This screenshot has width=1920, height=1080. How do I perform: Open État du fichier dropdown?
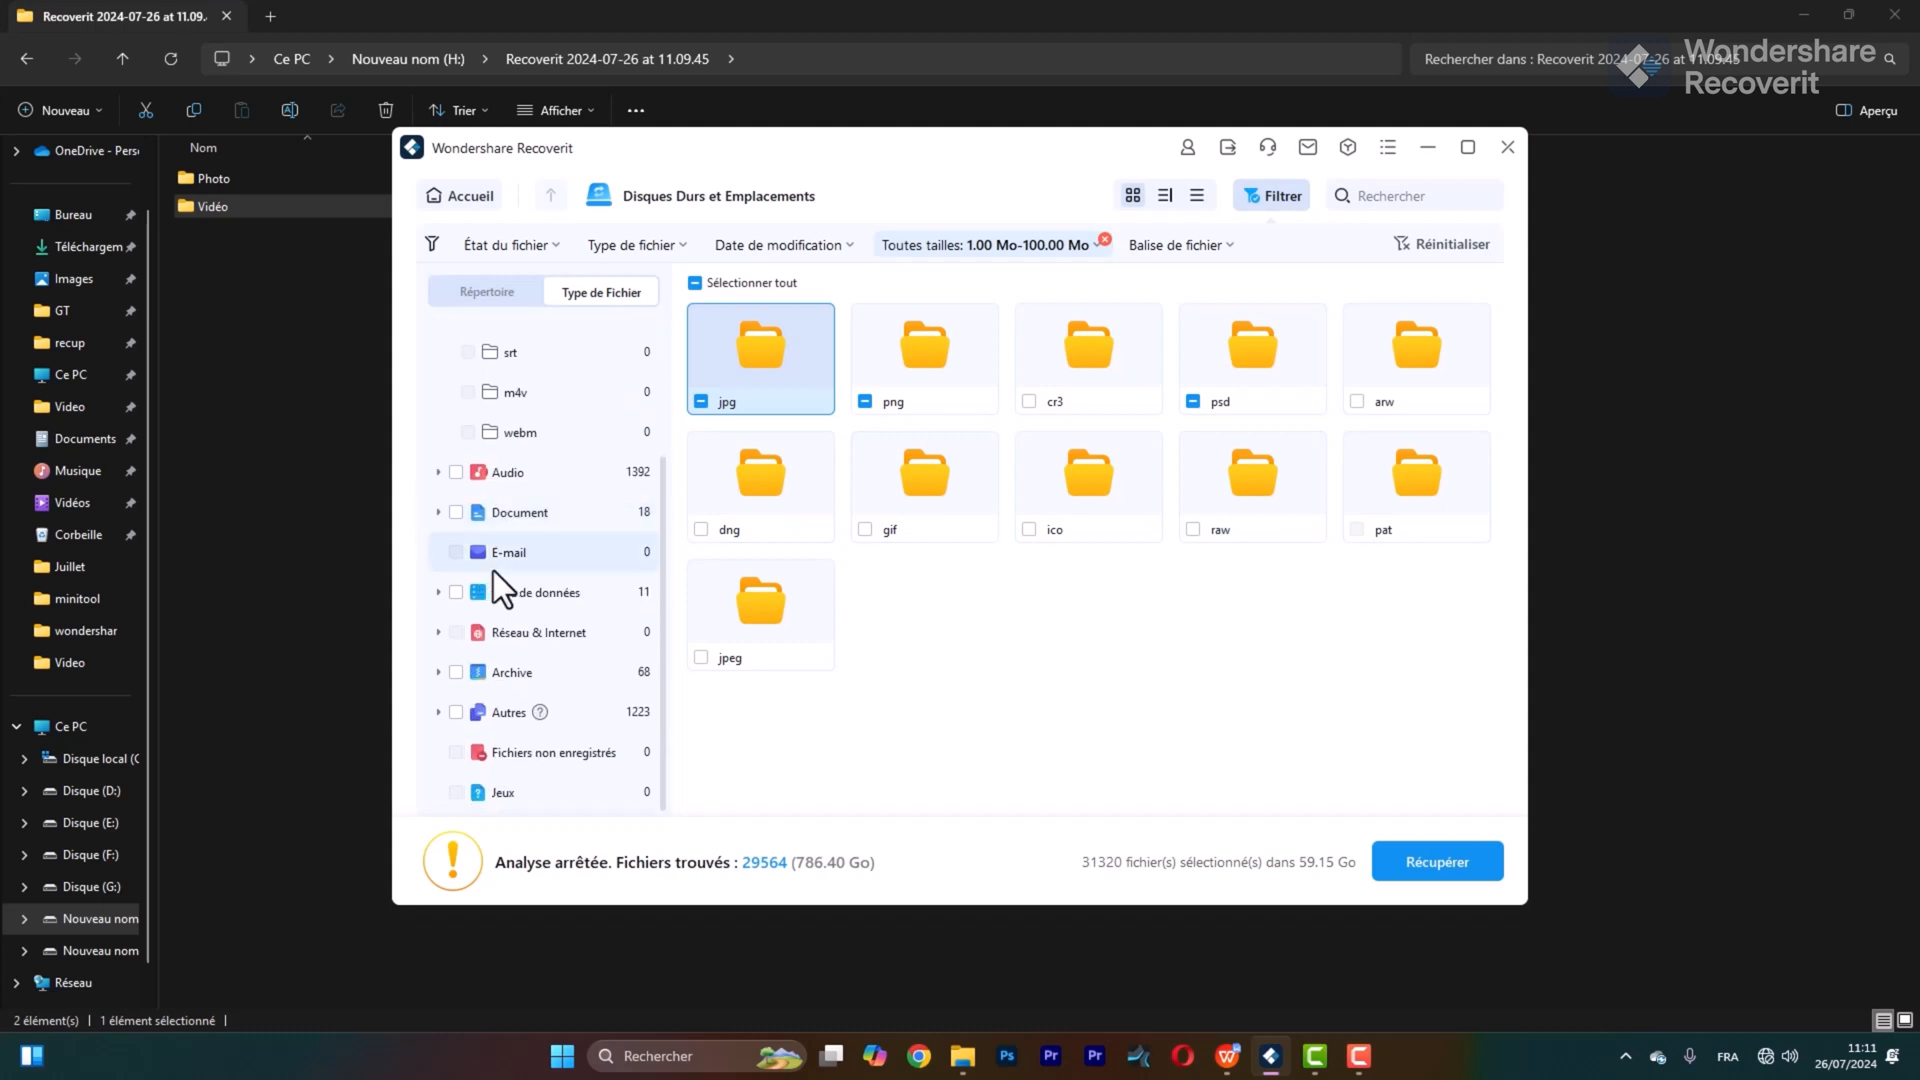click(511, 245)
